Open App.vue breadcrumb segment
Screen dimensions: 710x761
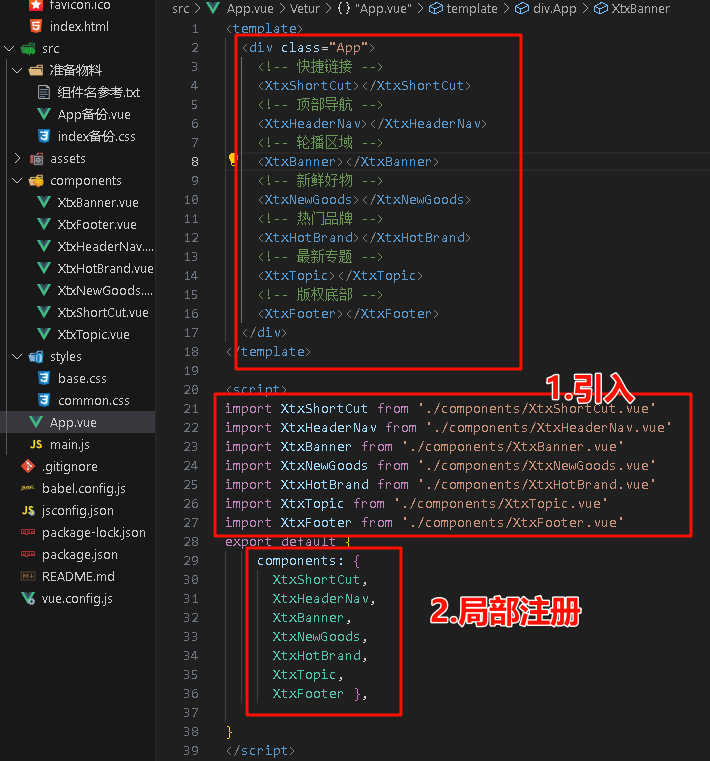[x=250, y=9]
